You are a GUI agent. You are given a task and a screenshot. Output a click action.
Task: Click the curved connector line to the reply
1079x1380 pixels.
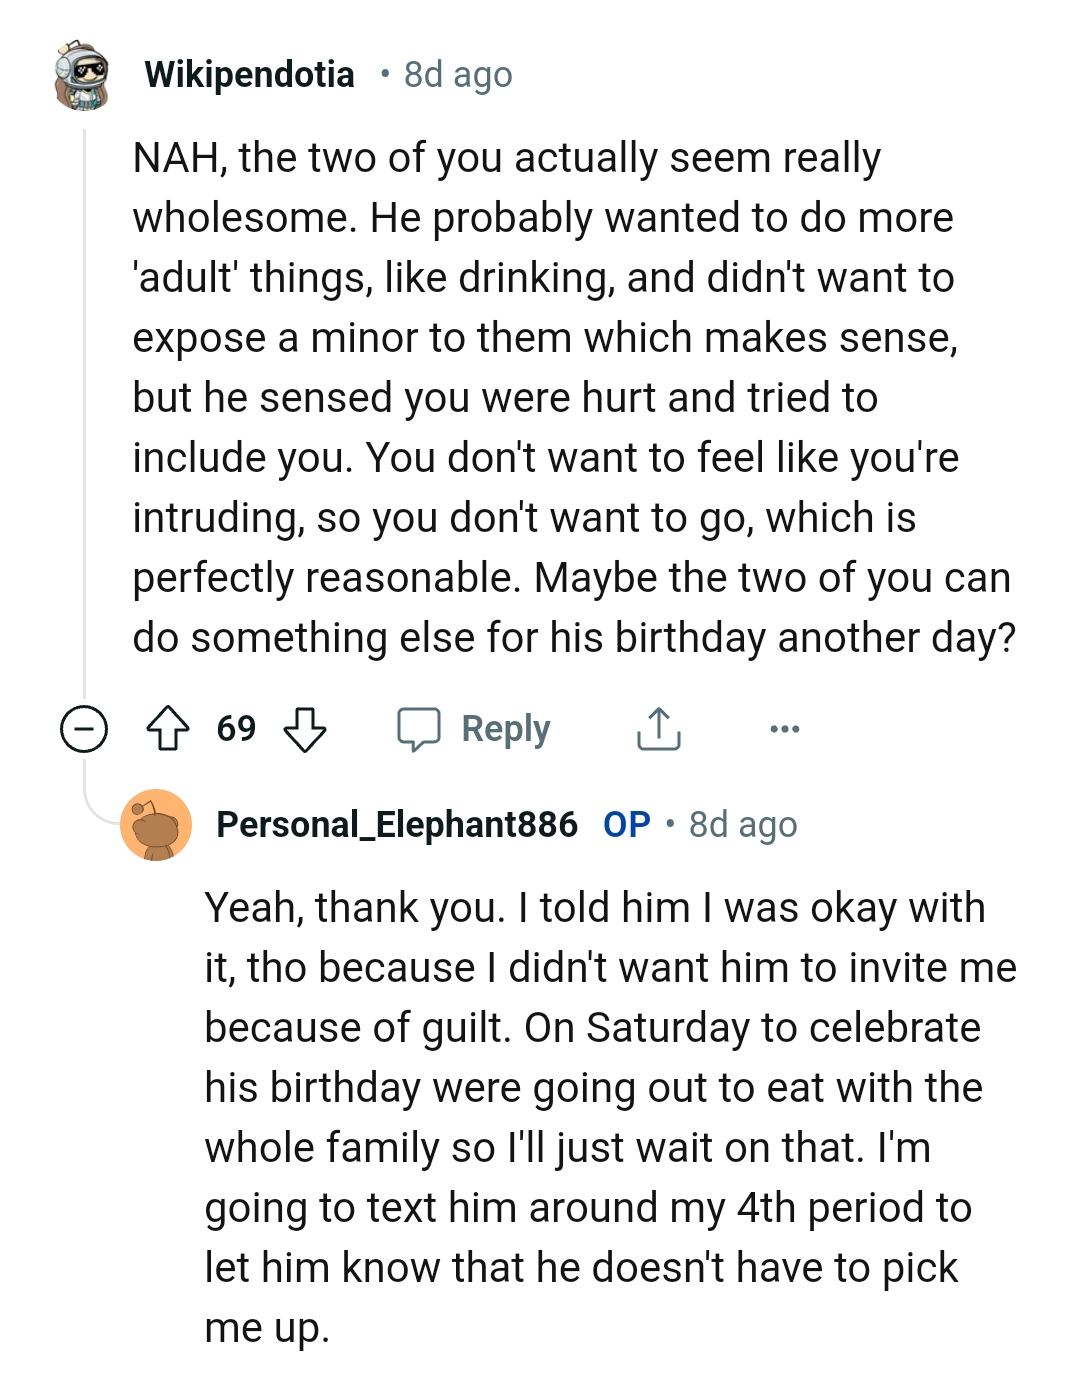98,808
